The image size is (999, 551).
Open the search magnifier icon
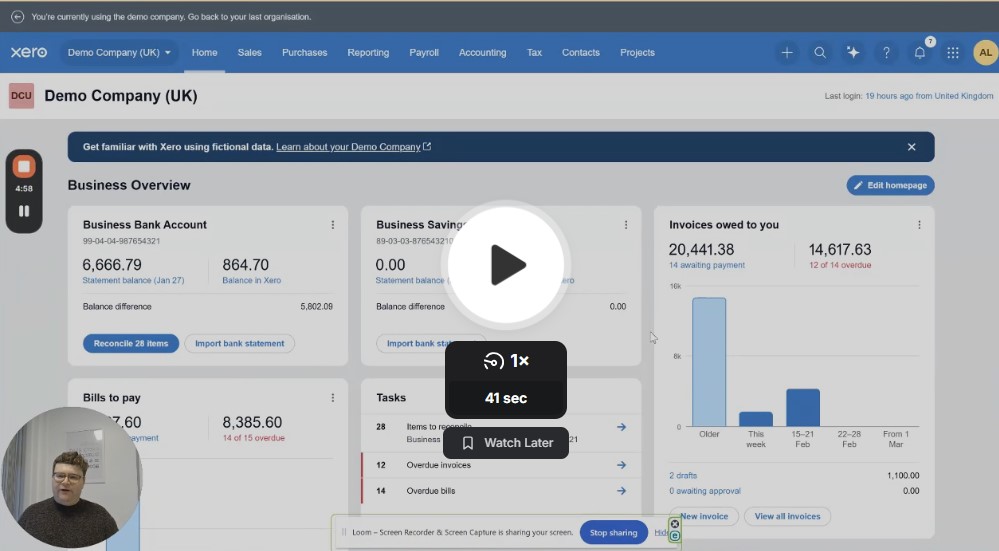820,53
